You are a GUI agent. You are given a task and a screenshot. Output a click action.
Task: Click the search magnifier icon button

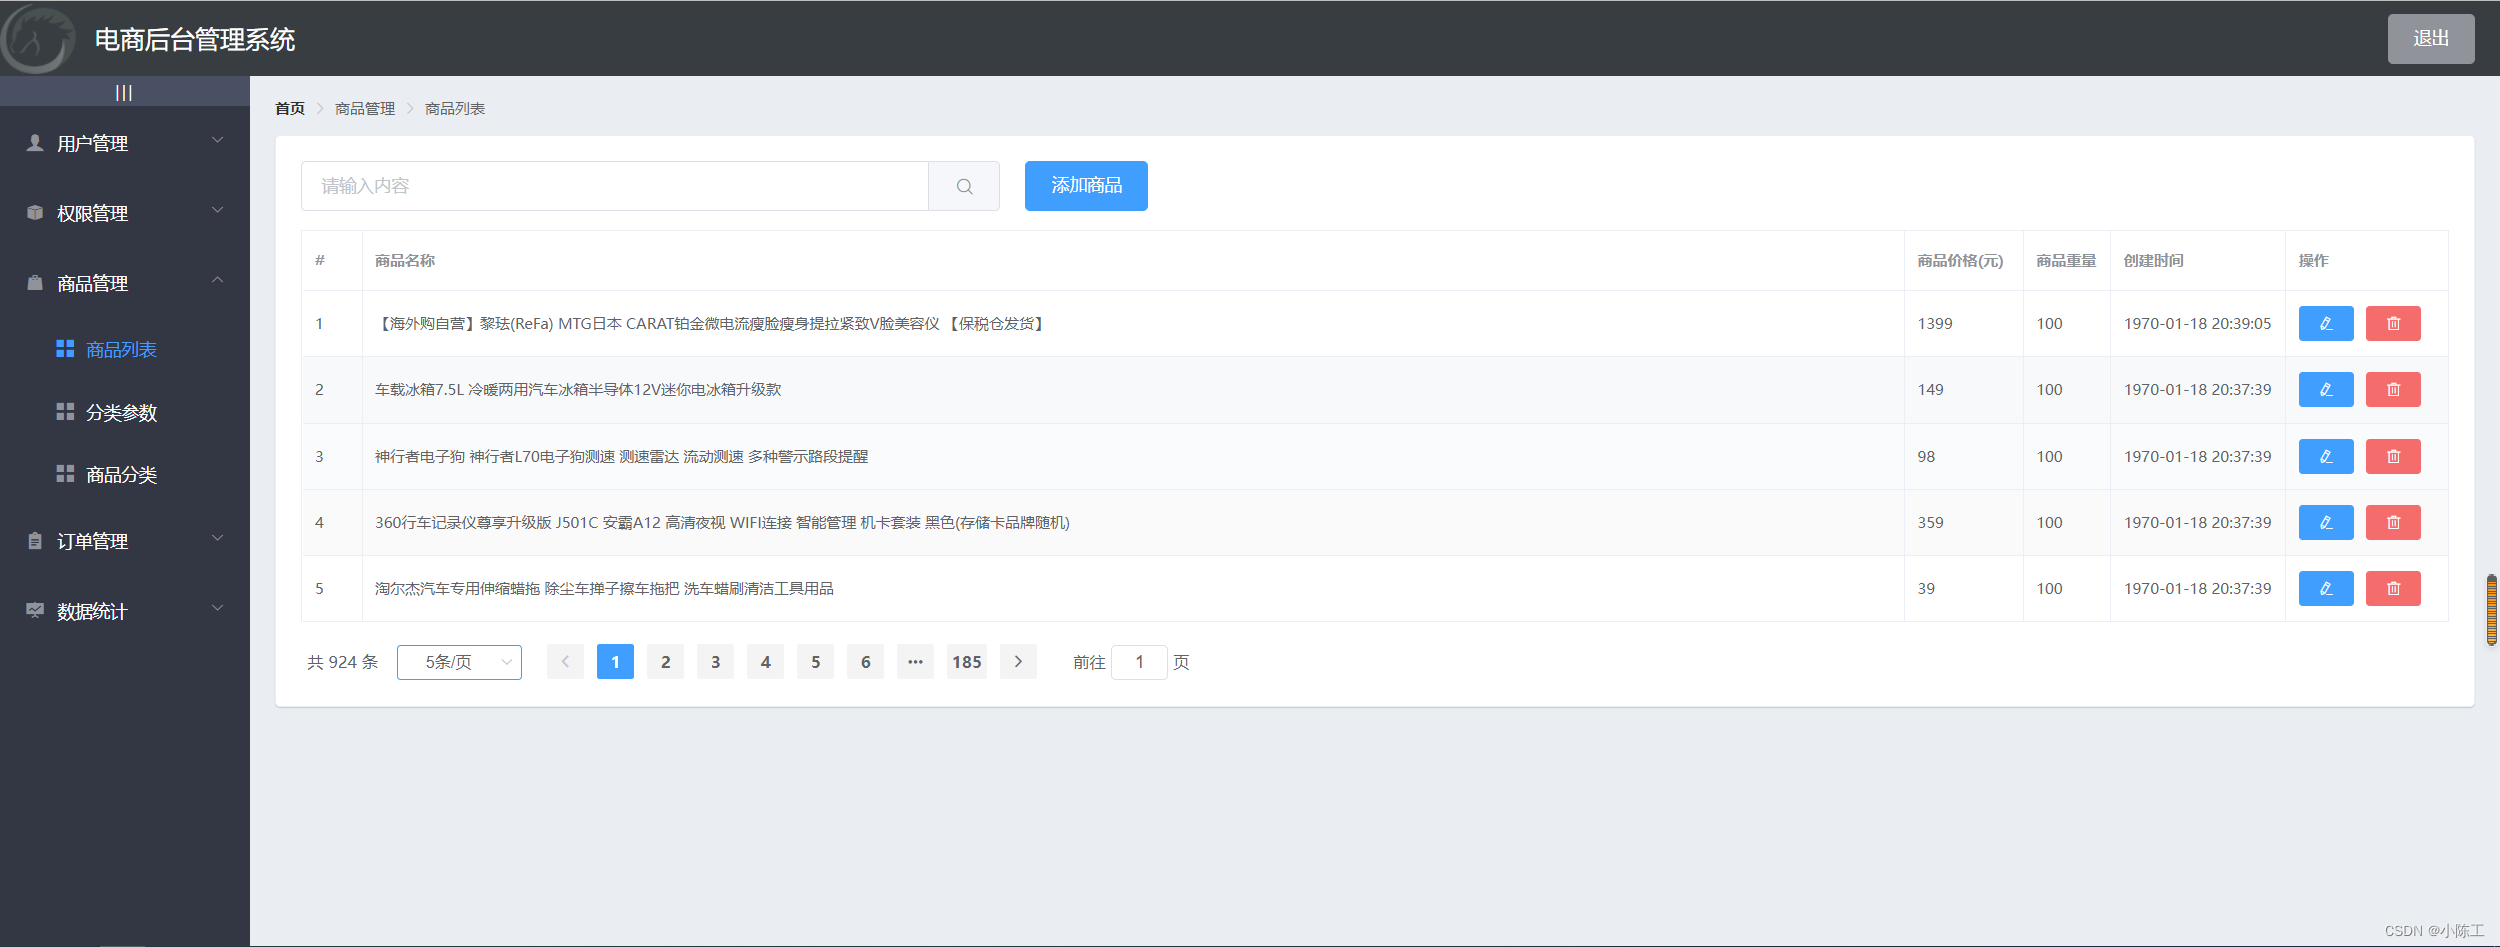pyautogui.click(x=964, y=186)
